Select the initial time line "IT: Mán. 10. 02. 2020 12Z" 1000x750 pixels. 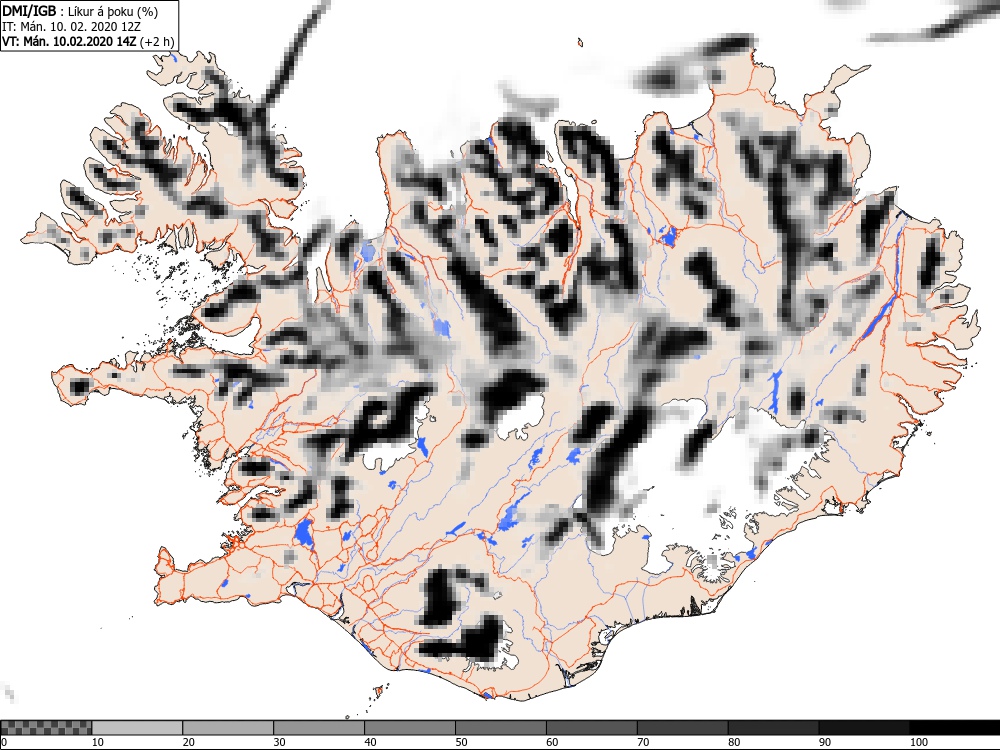[71, 27]
